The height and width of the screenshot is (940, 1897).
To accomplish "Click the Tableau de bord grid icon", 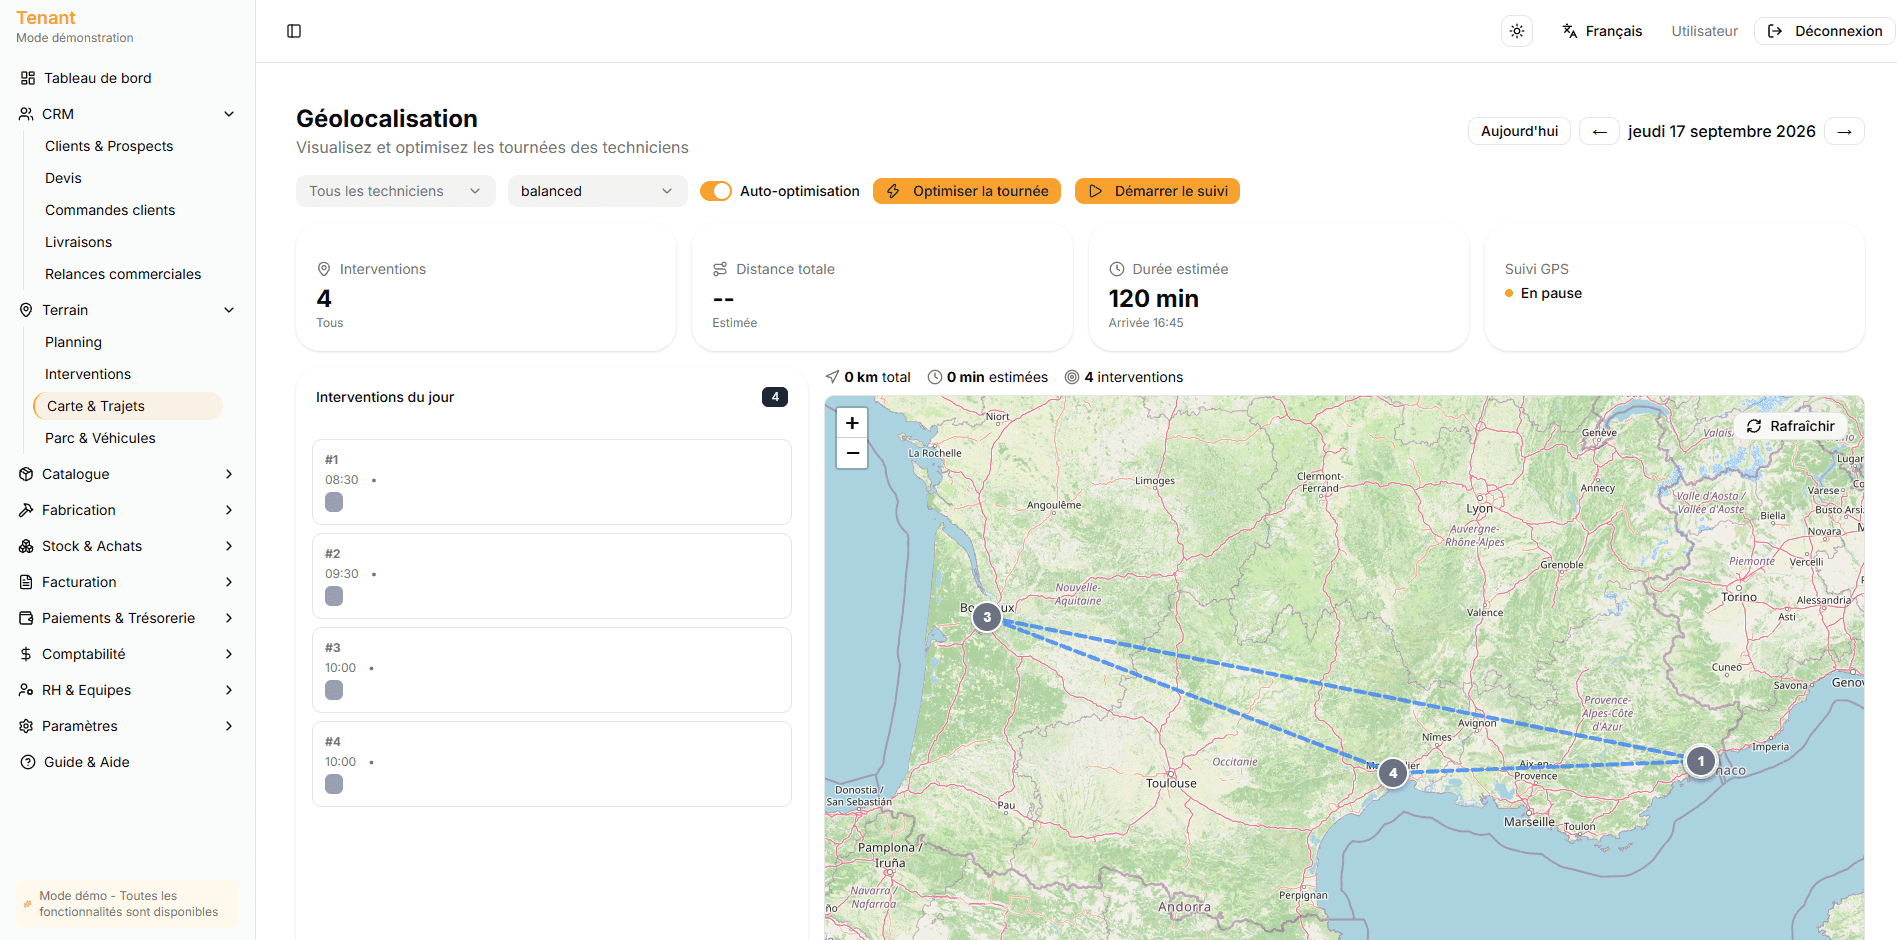I will (x=28, y=78).
